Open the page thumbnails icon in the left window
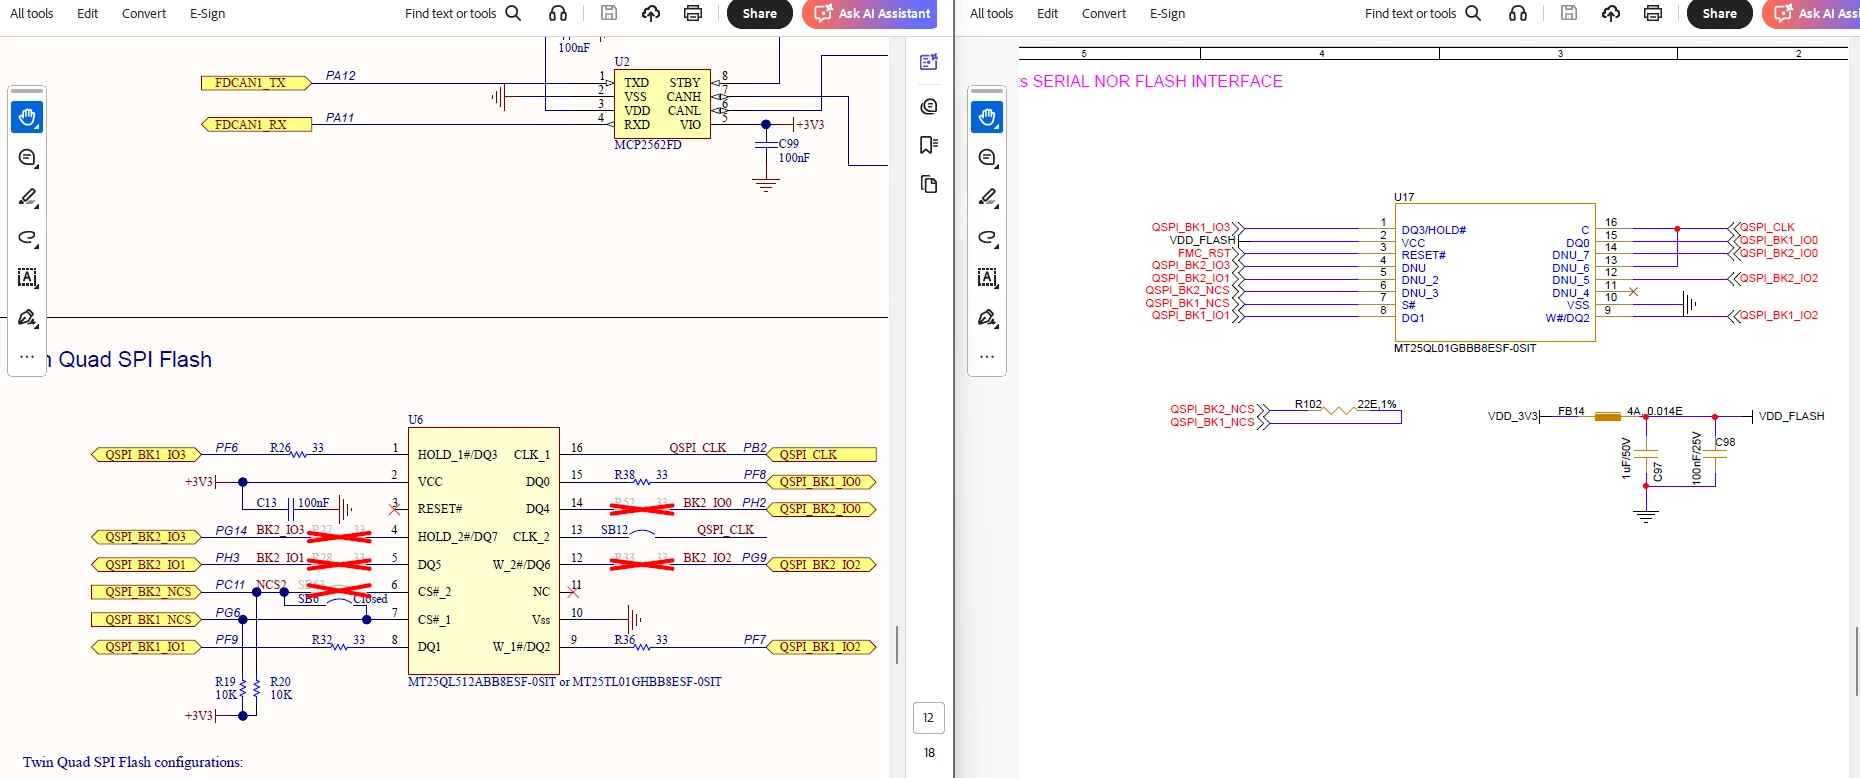The image size is (1860, 778). click(928, 184)
